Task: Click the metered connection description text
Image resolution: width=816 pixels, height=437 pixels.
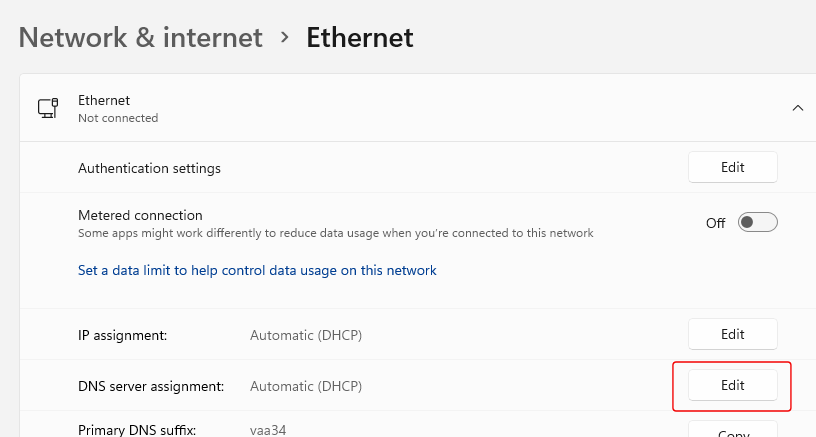Action: (336, 233)
